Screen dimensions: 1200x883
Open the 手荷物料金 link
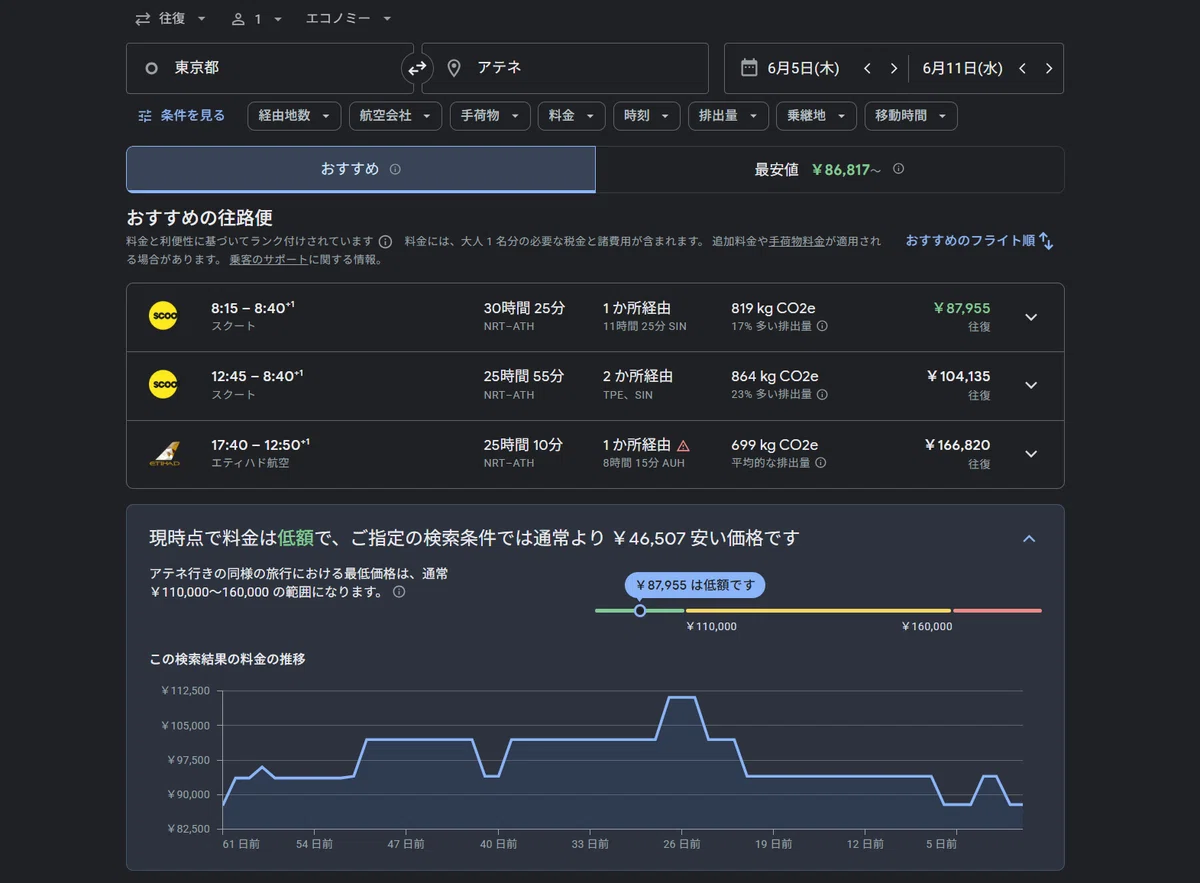coord(797,242)
